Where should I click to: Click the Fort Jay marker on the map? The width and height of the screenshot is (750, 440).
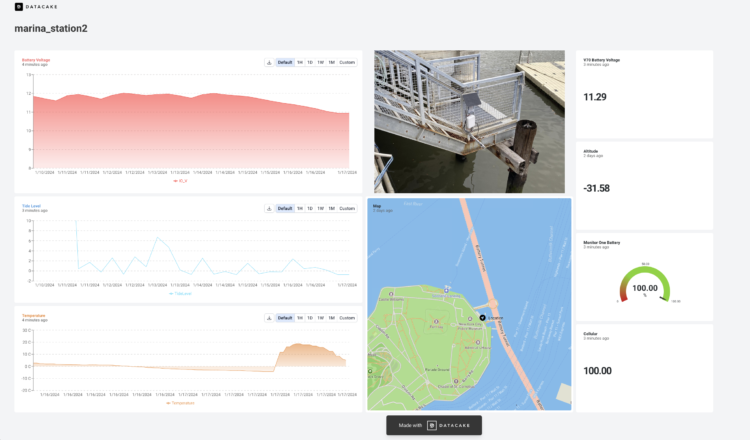pyautogui.click(x=436, y=321)
